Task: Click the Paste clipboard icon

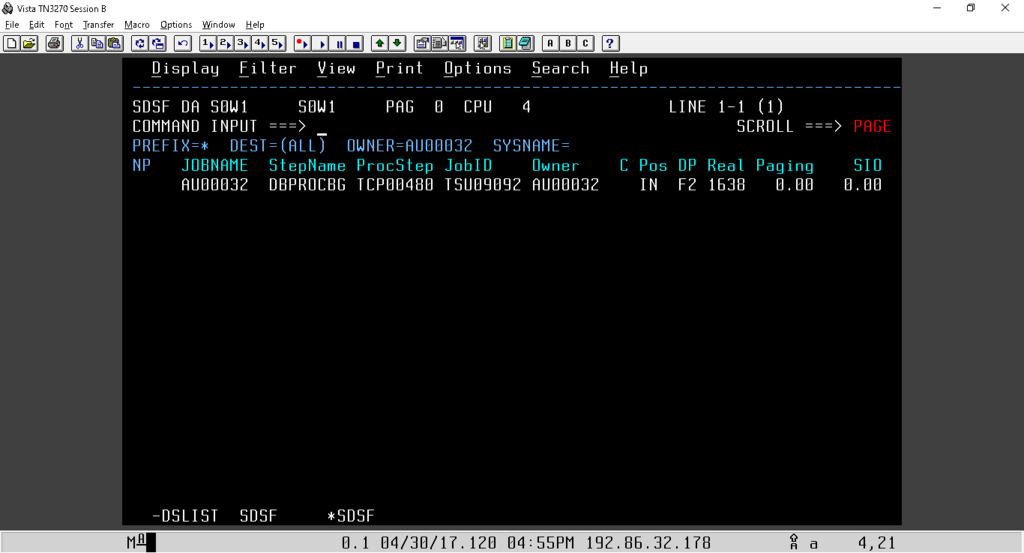Action: coord(114,44)
